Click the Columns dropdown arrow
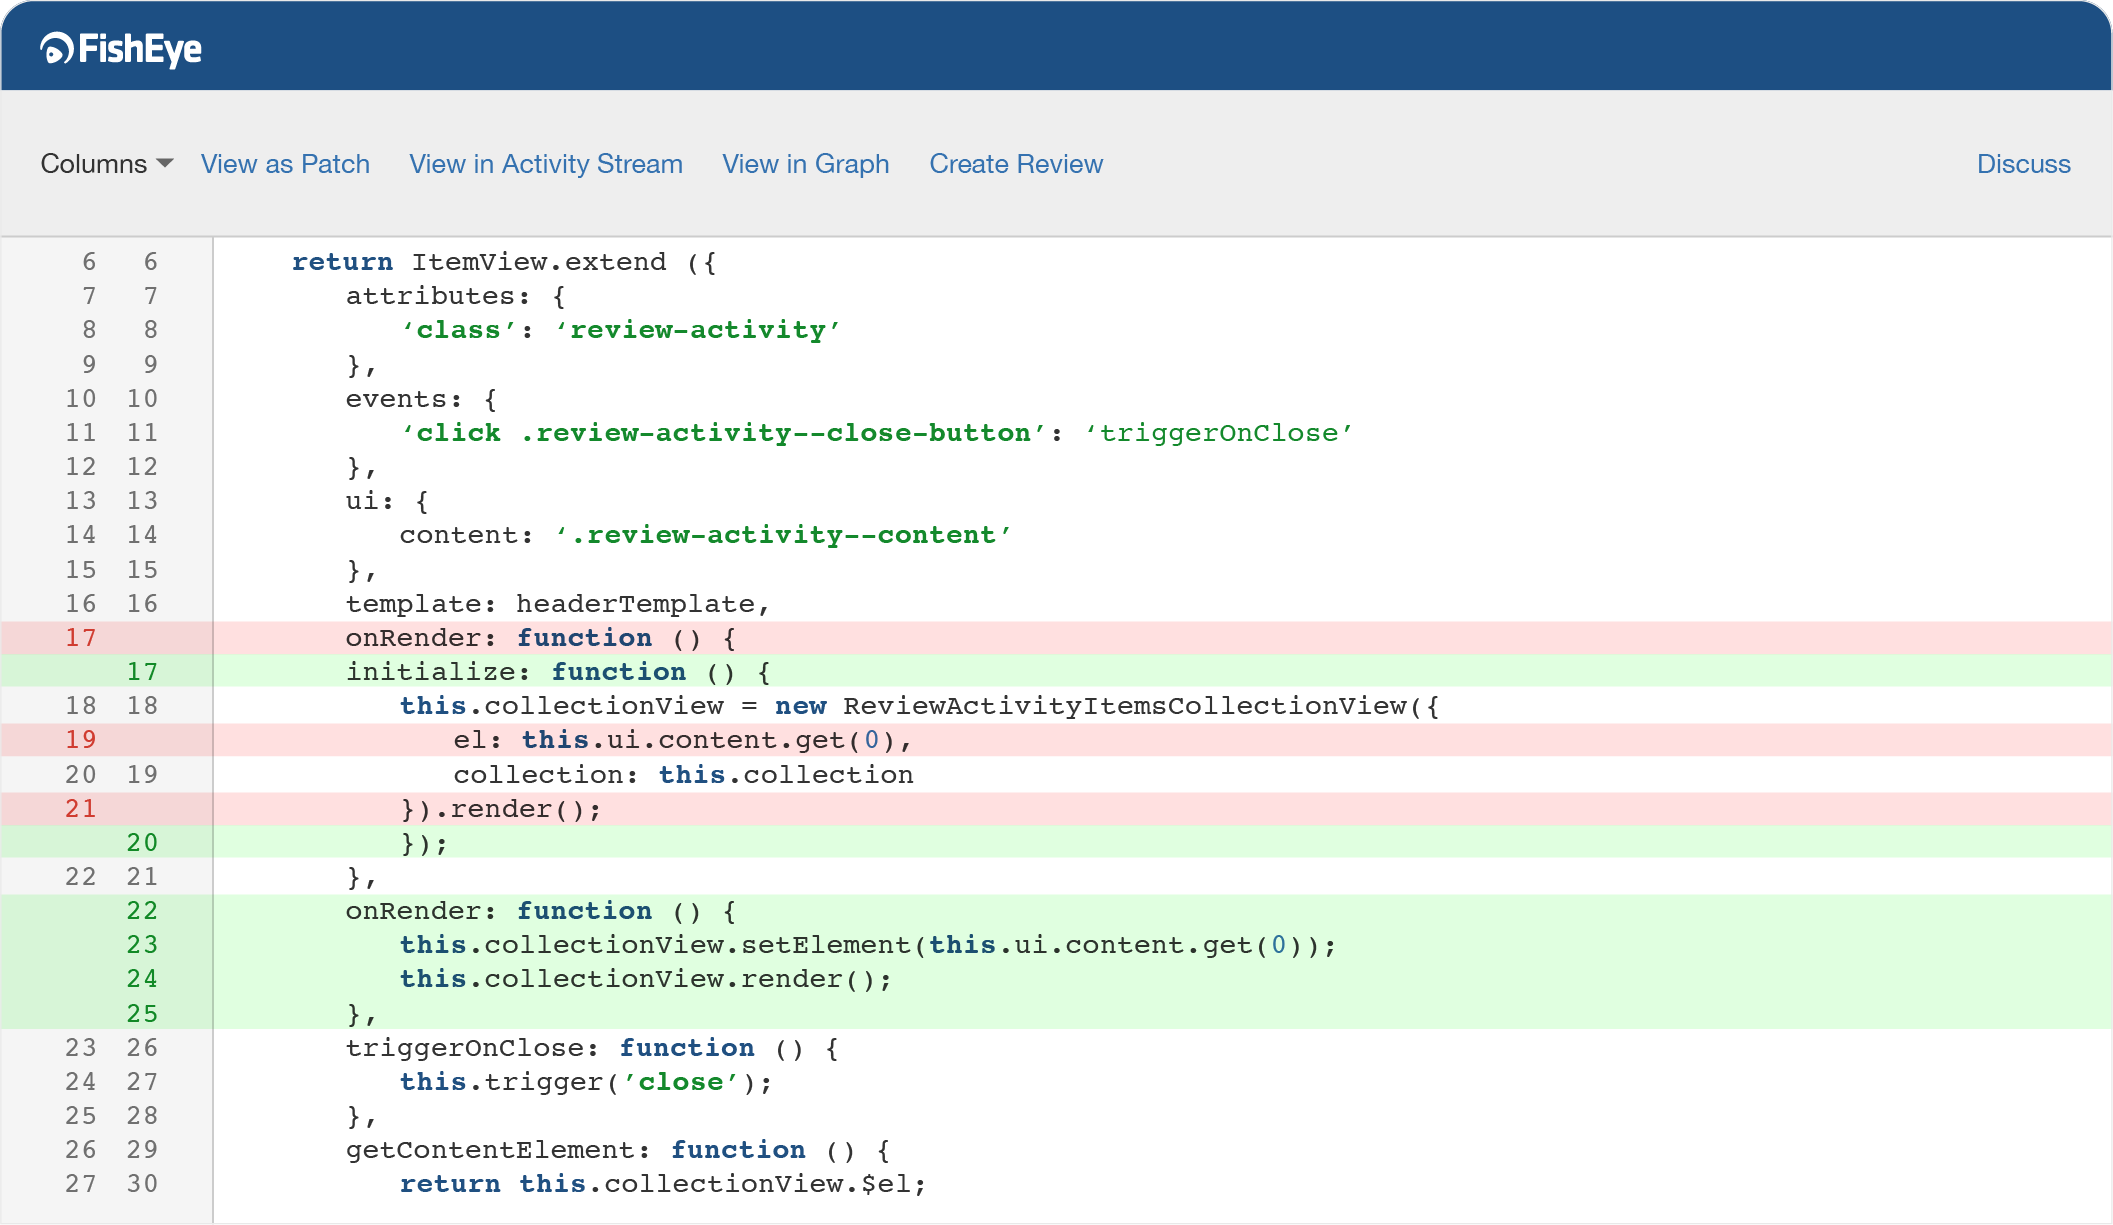 (166, 163)
